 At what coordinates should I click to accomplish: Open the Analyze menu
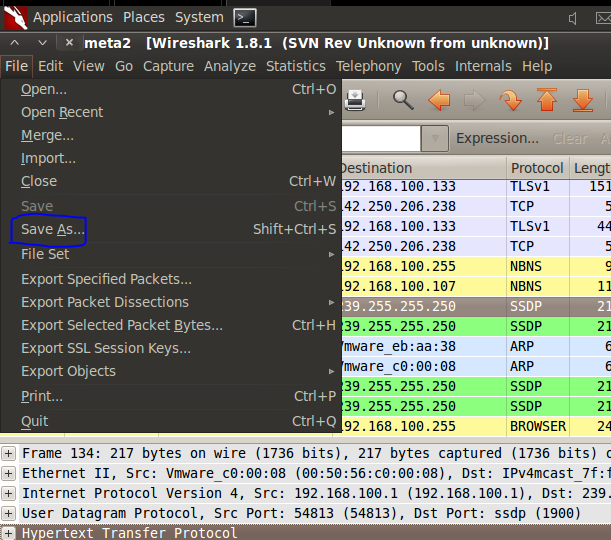(x=230, y=66)
